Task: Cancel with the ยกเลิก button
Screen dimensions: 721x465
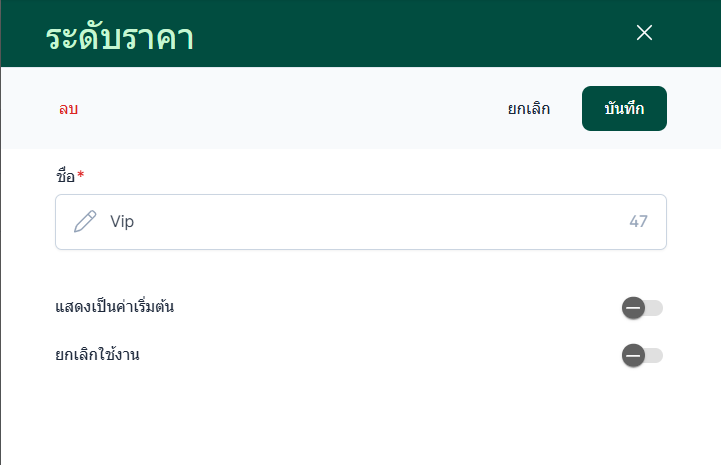Action: [x=528, y=109]
